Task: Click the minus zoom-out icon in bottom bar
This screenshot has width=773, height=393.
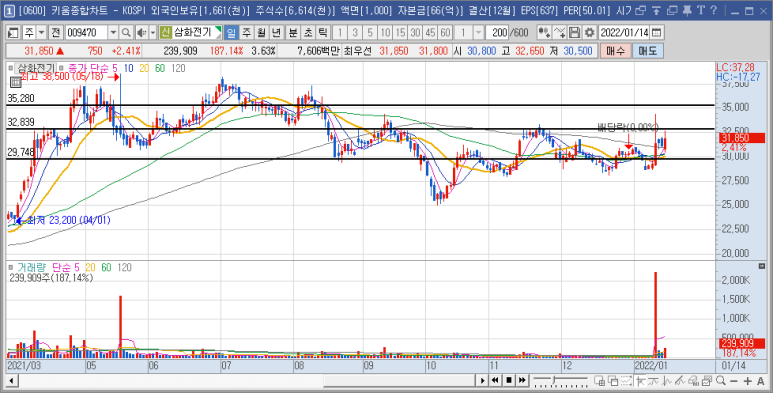Action: (x=734, y=381)
